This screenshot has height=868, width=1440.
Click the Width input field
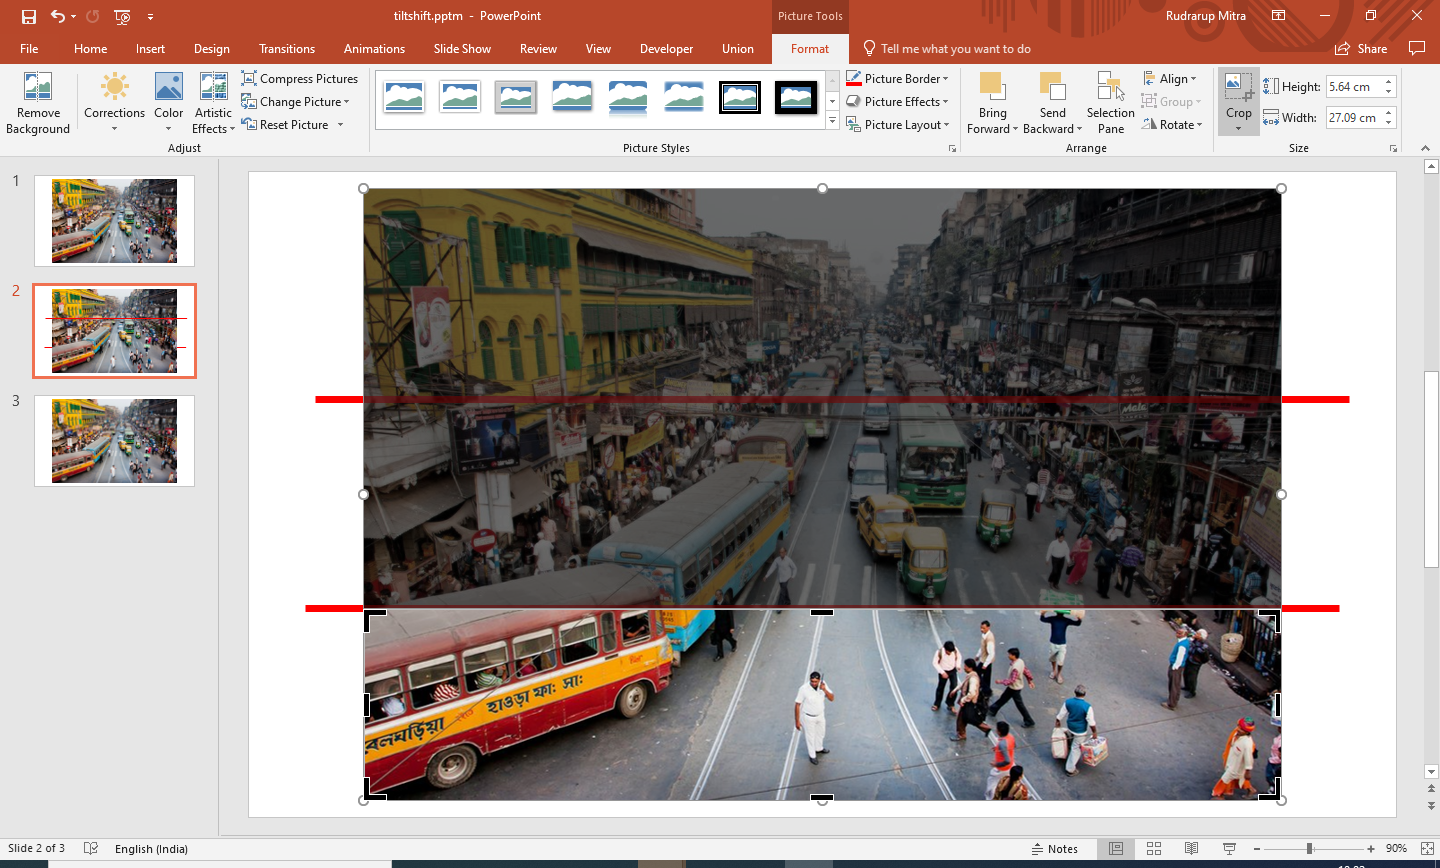tap(1354, 117)
